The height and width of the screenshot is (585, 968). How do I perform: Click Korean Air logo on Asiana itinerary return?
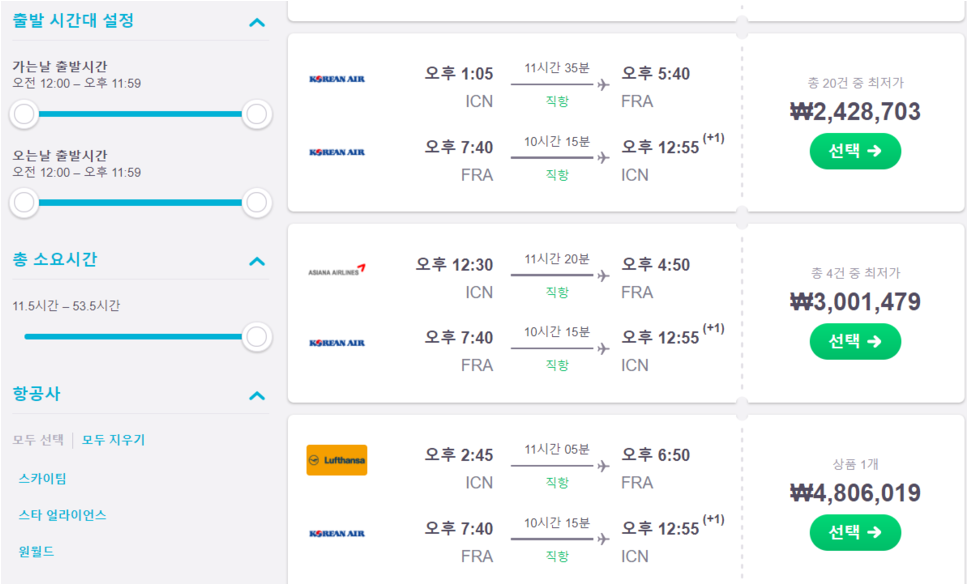point(337,342)
